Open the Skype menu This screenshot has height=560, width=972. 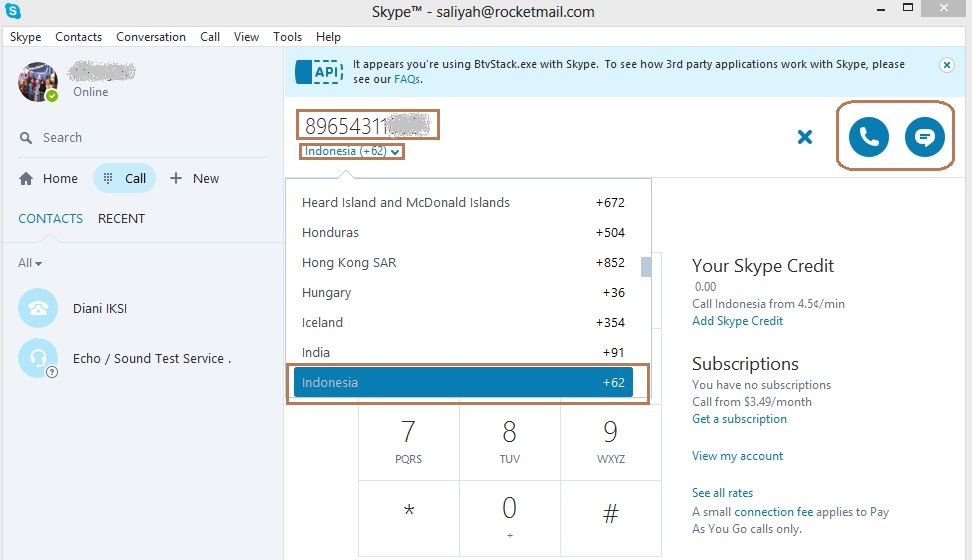[25, 37]
